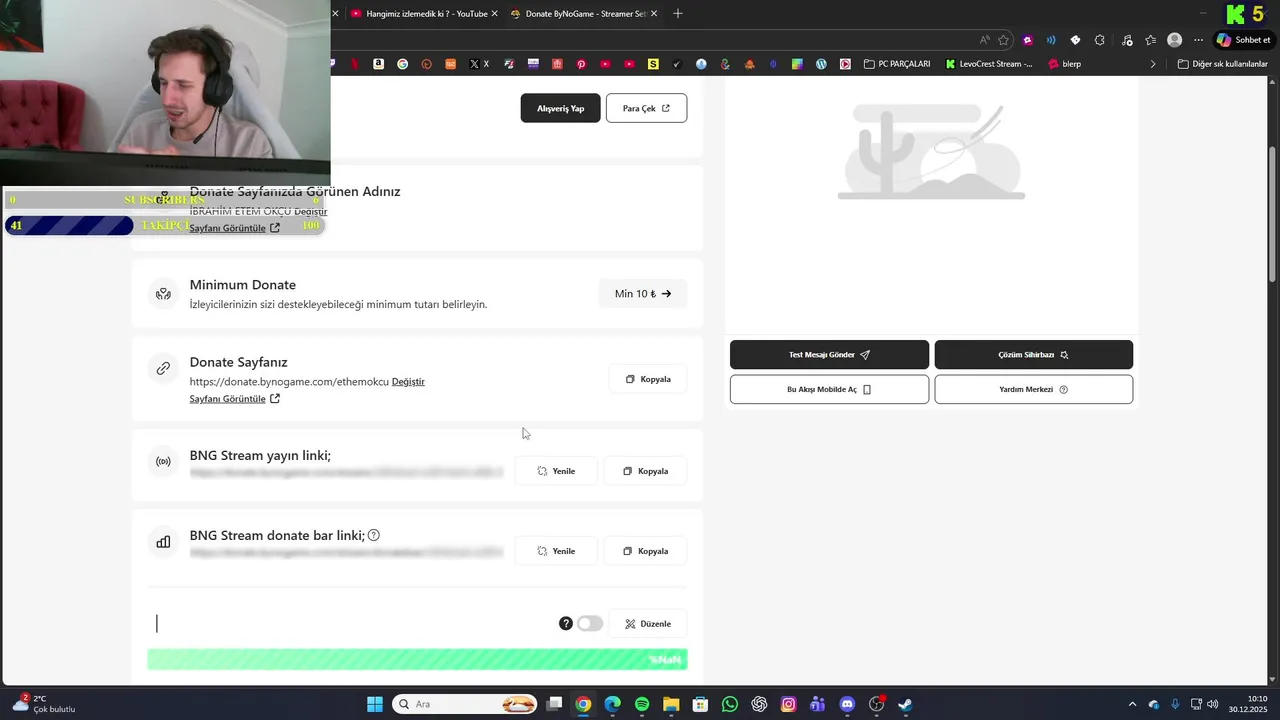The height and width of the screenshot is (720, 1280).
Task: Open LevoCrest Stream bookmark
Action: tap(990, 64)
